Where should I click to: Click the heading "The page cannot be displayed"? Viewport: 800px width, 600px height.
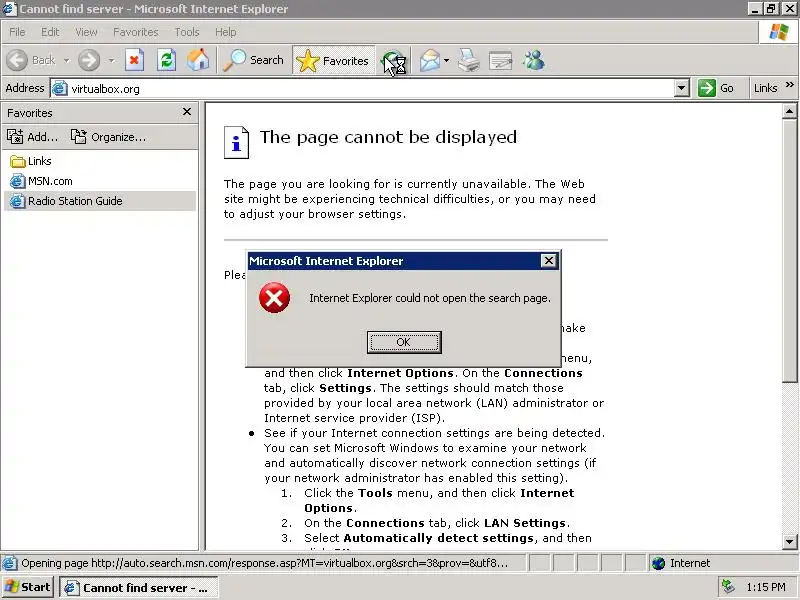tap(388, 137)
